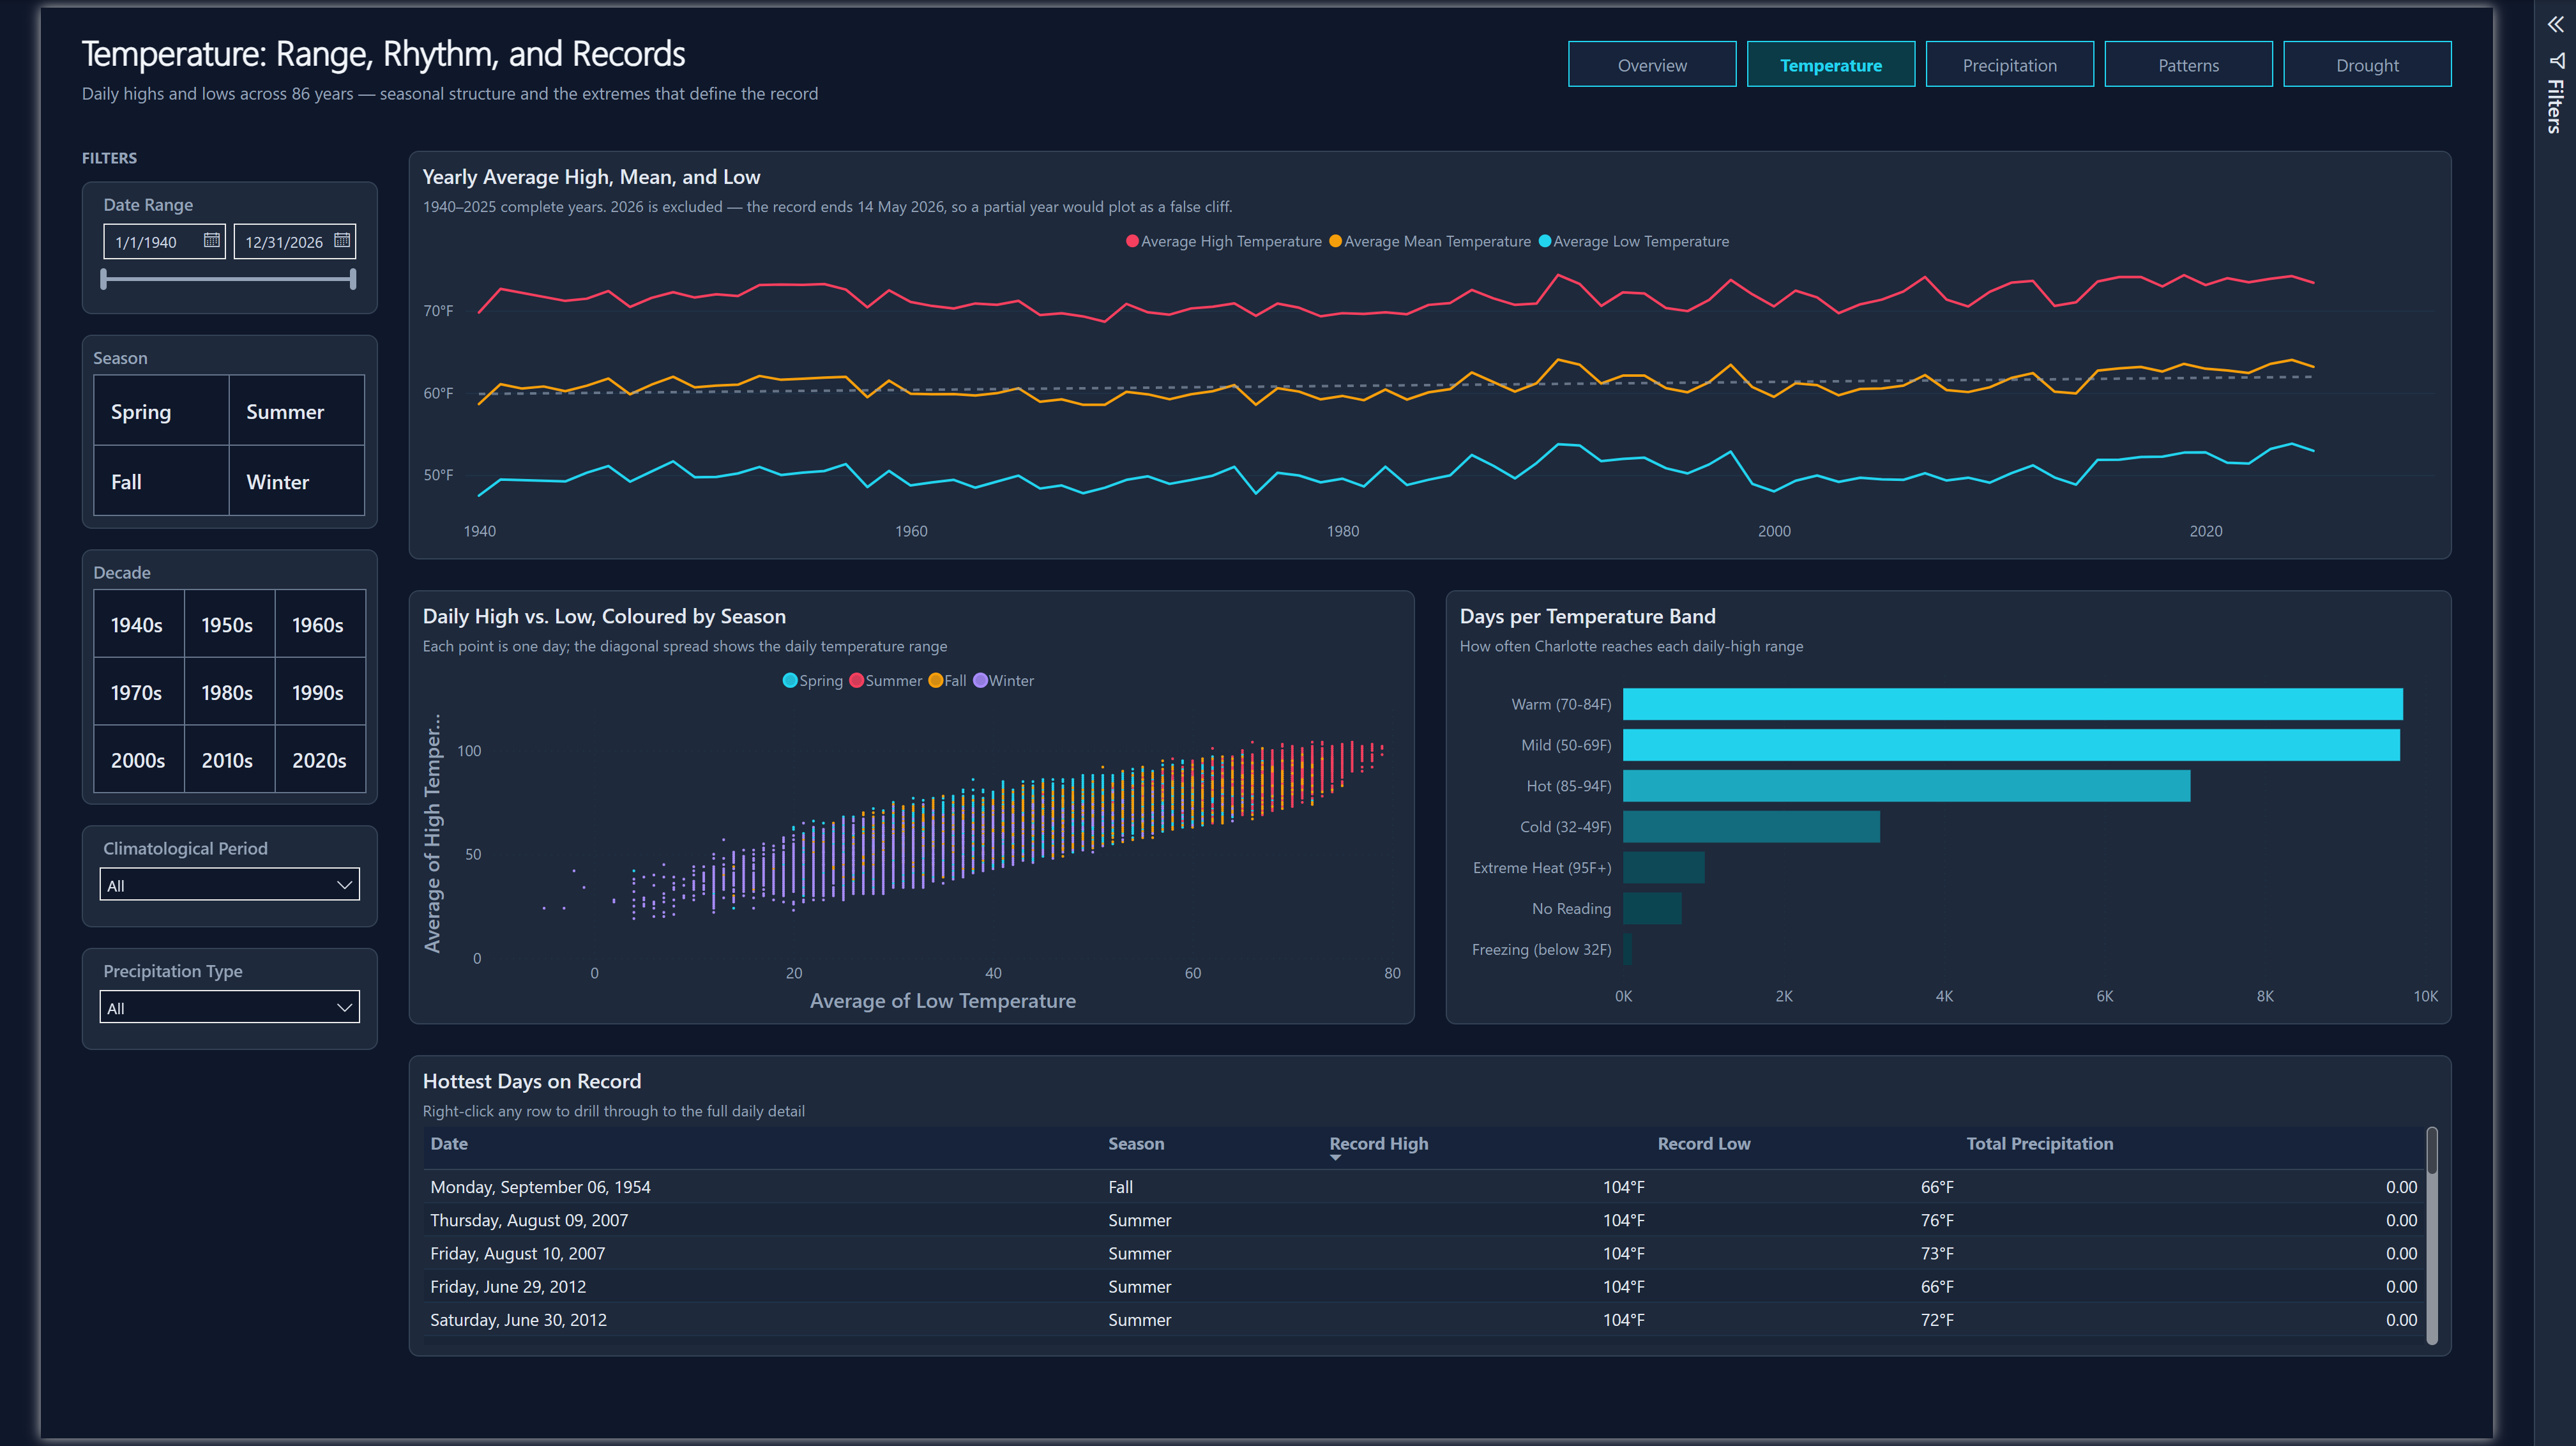Expand the Filters pane with double chevron

point(2556,25)
